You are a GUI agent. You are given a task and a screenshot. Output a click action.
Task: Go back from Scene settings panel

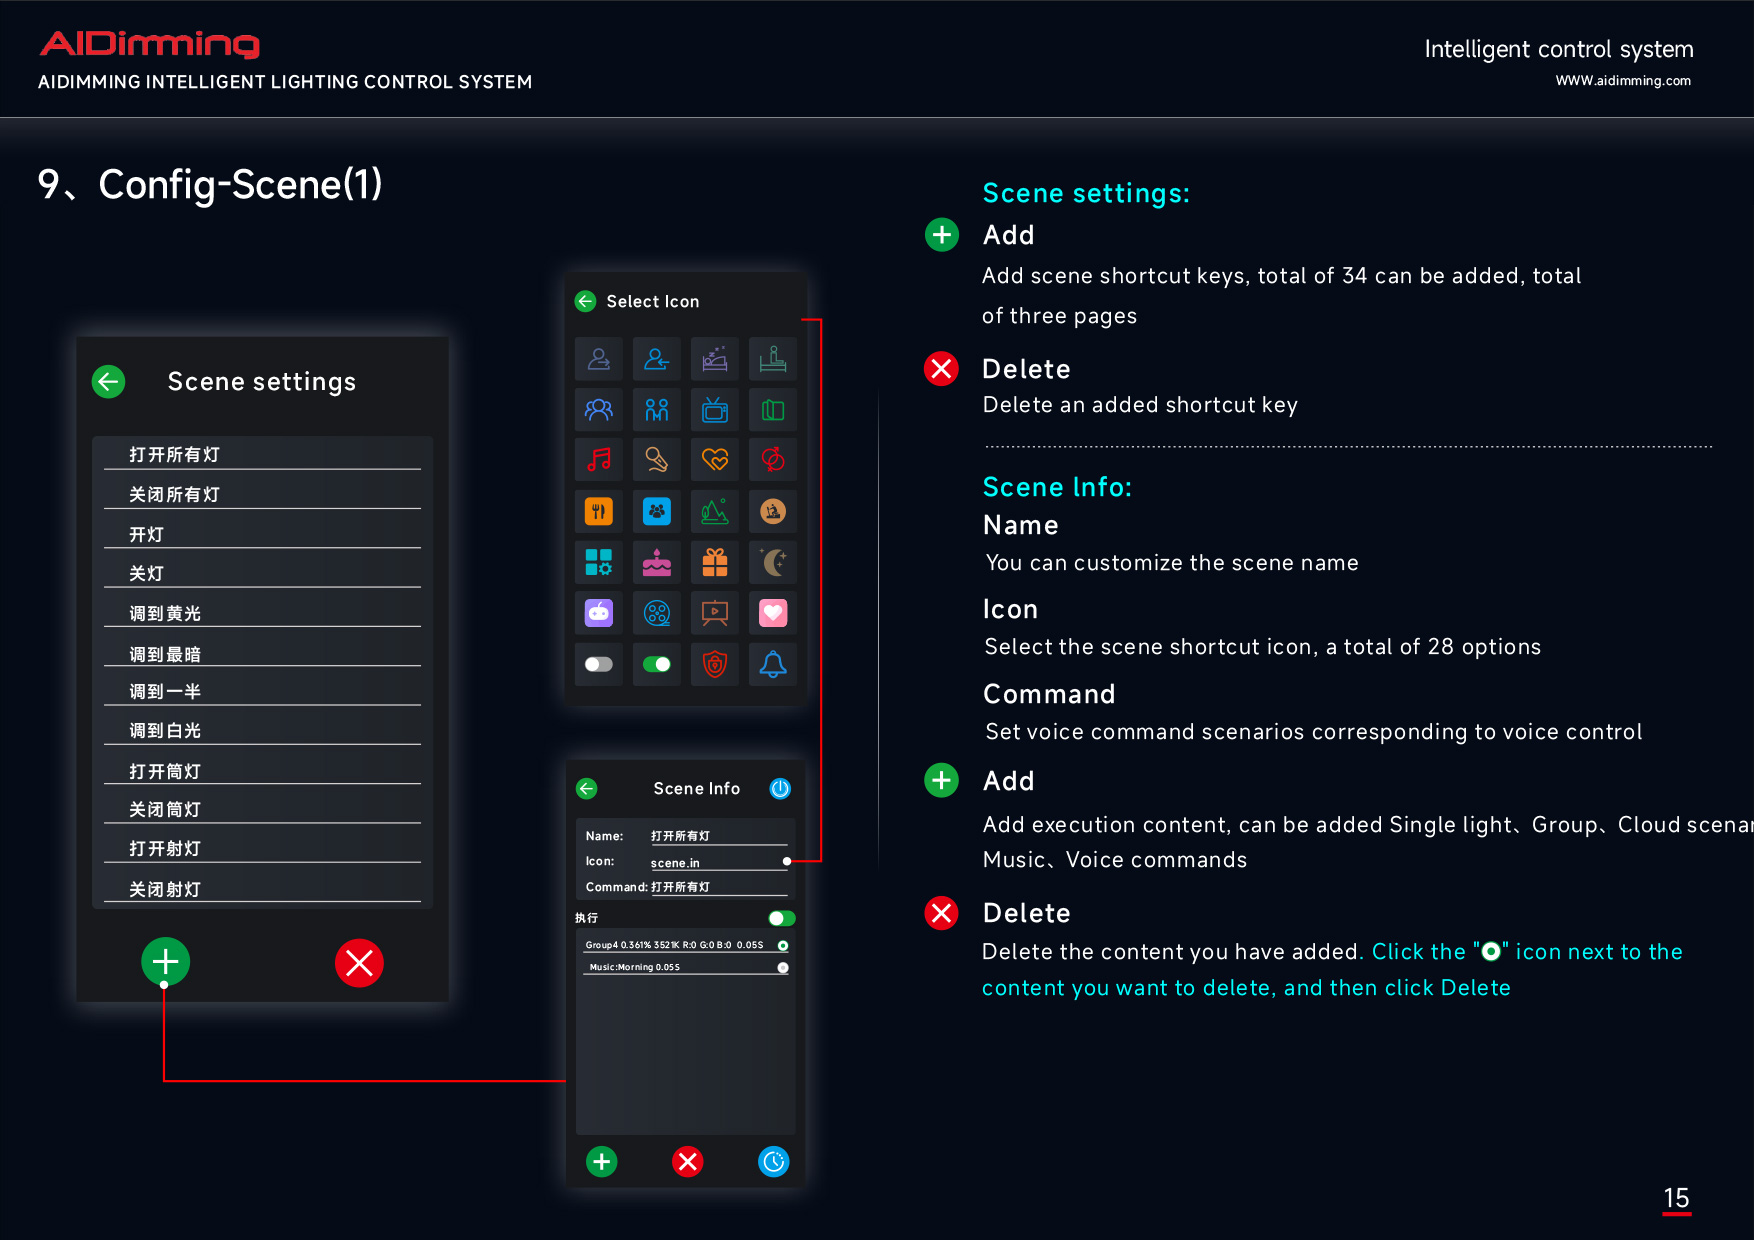coord(109,381)
